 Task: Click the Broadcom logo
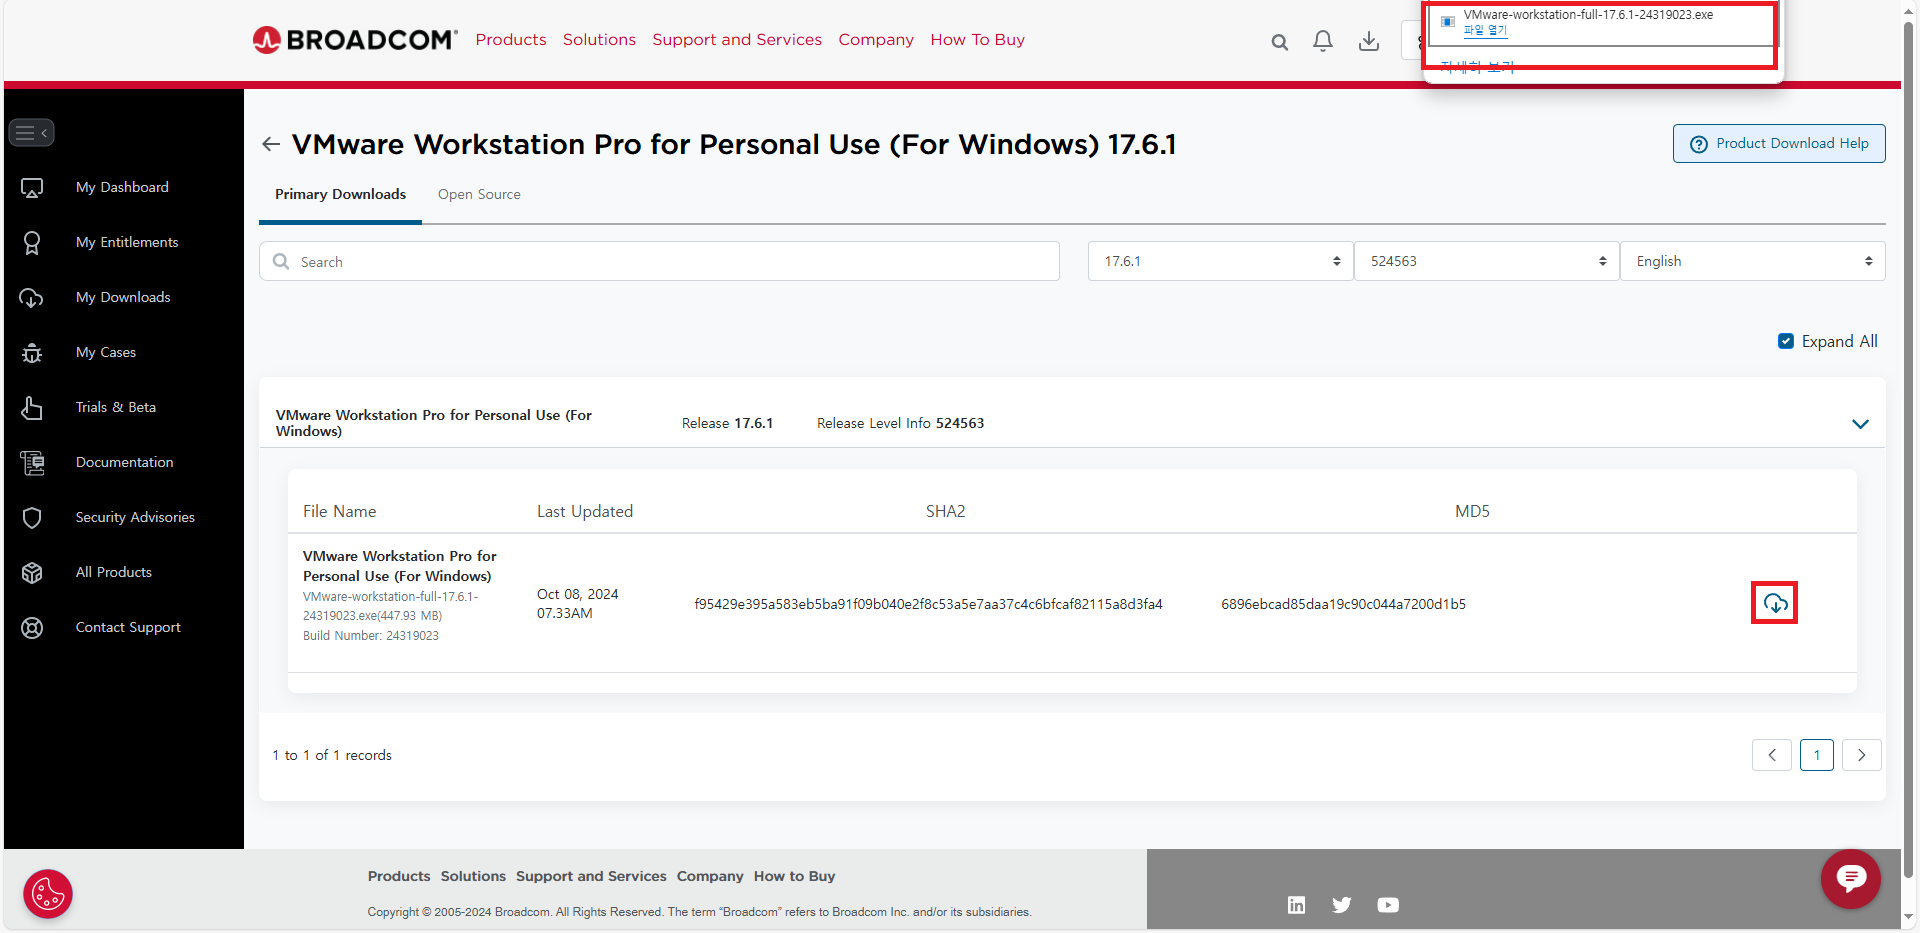[x=355, y=40]
